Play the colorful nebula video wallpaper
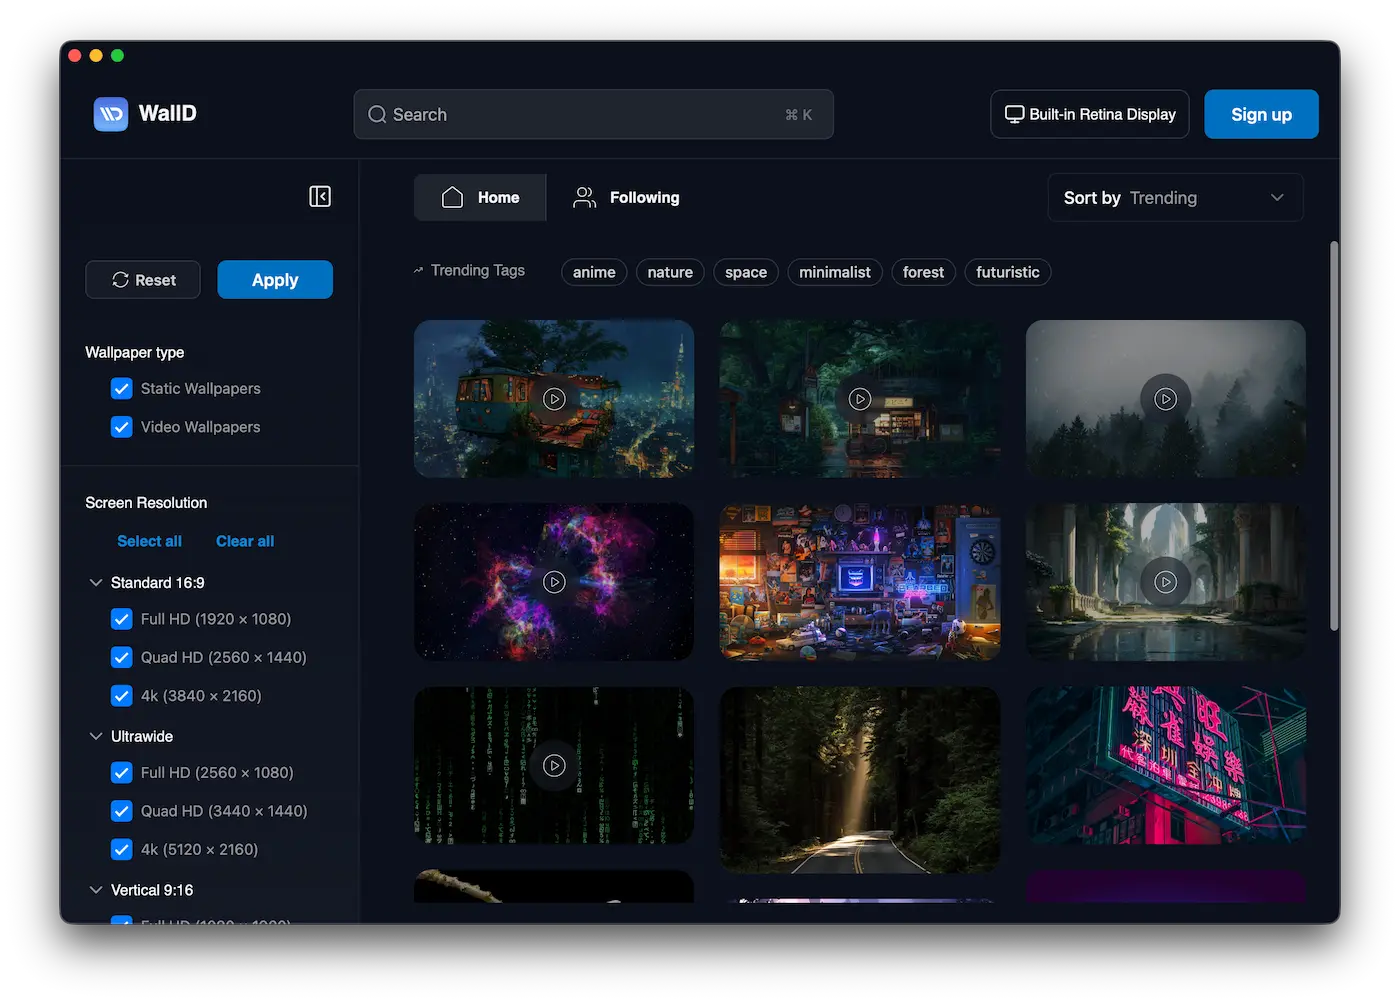The height and width of the screenshot is (1003, 1400). tap(554, 582)
